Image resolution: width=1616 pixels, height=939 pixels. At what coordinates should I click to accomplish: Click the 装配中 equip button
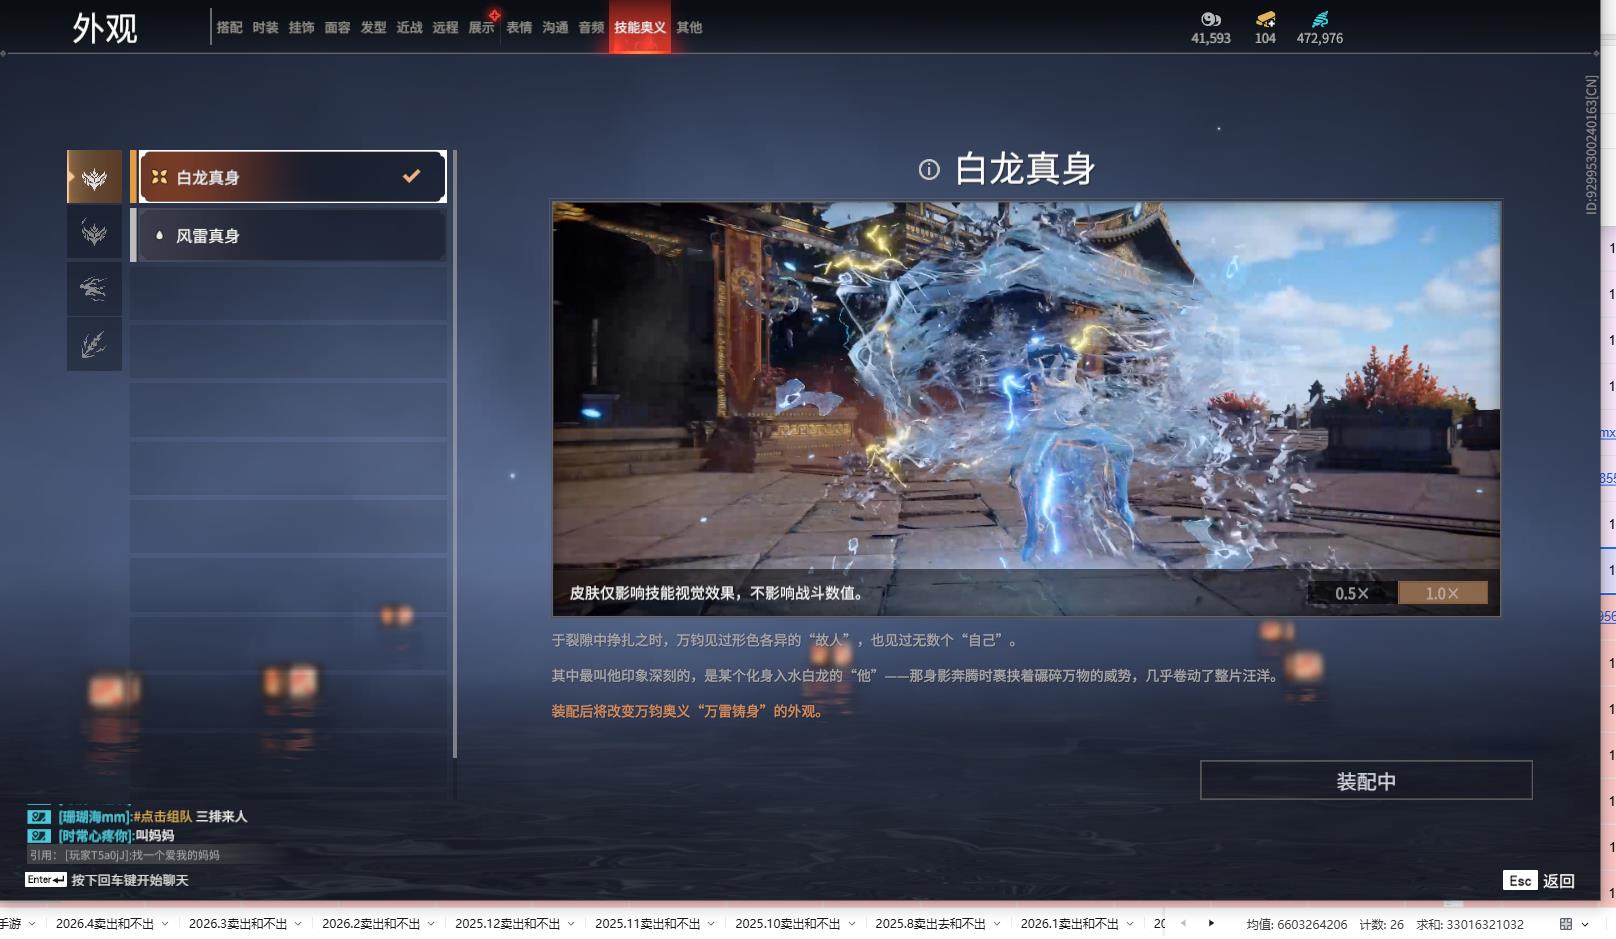(x=1366, y=780)
